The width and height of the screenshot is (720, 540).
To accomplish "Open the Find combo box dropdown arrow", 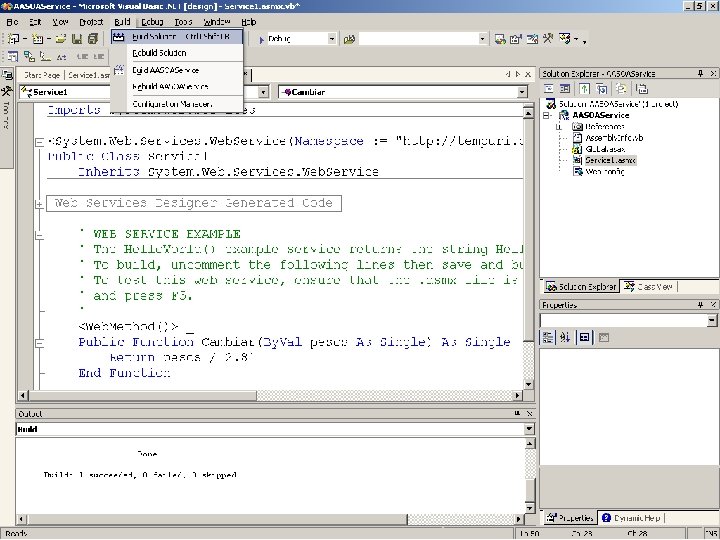I will [482, 39].
